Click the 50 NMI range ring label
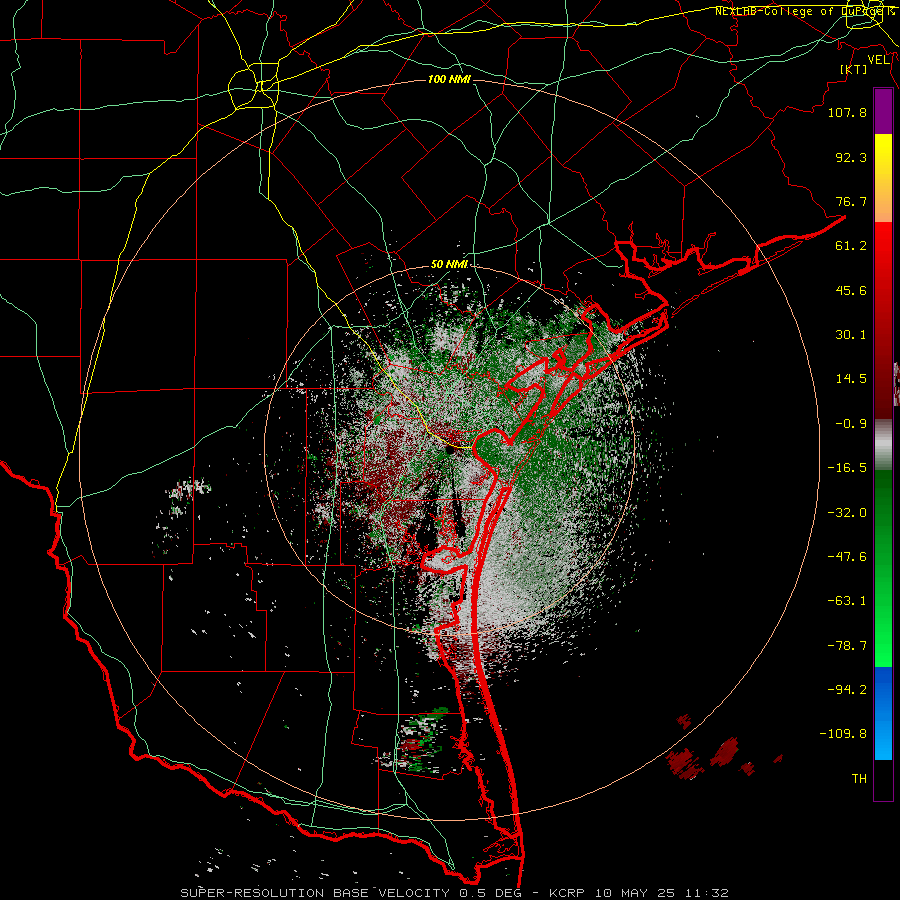The width and height of the screenshot is (900, 900). click(449, 264)
